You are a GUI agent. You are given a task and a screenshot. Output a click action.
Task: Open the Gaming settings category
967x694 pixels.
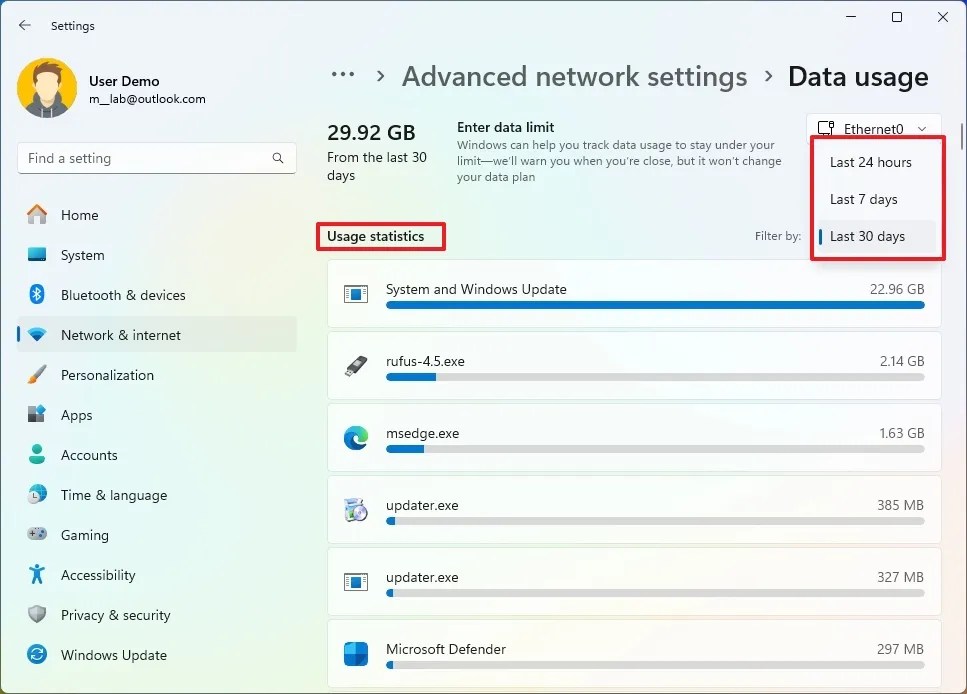point(86,535)
